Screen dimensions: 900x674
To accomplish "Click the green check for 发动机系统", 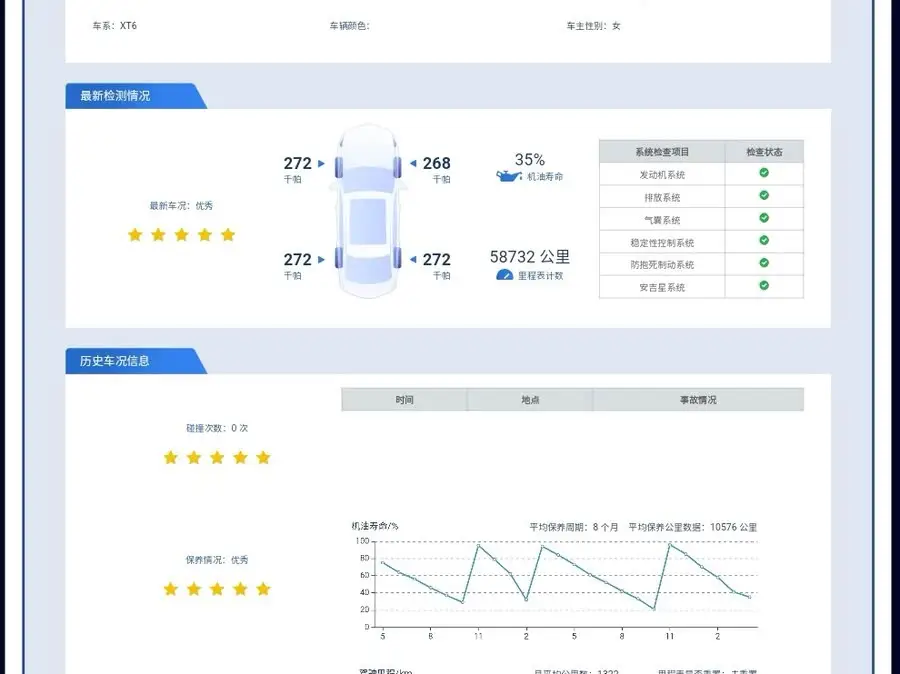I will point(764,173).
